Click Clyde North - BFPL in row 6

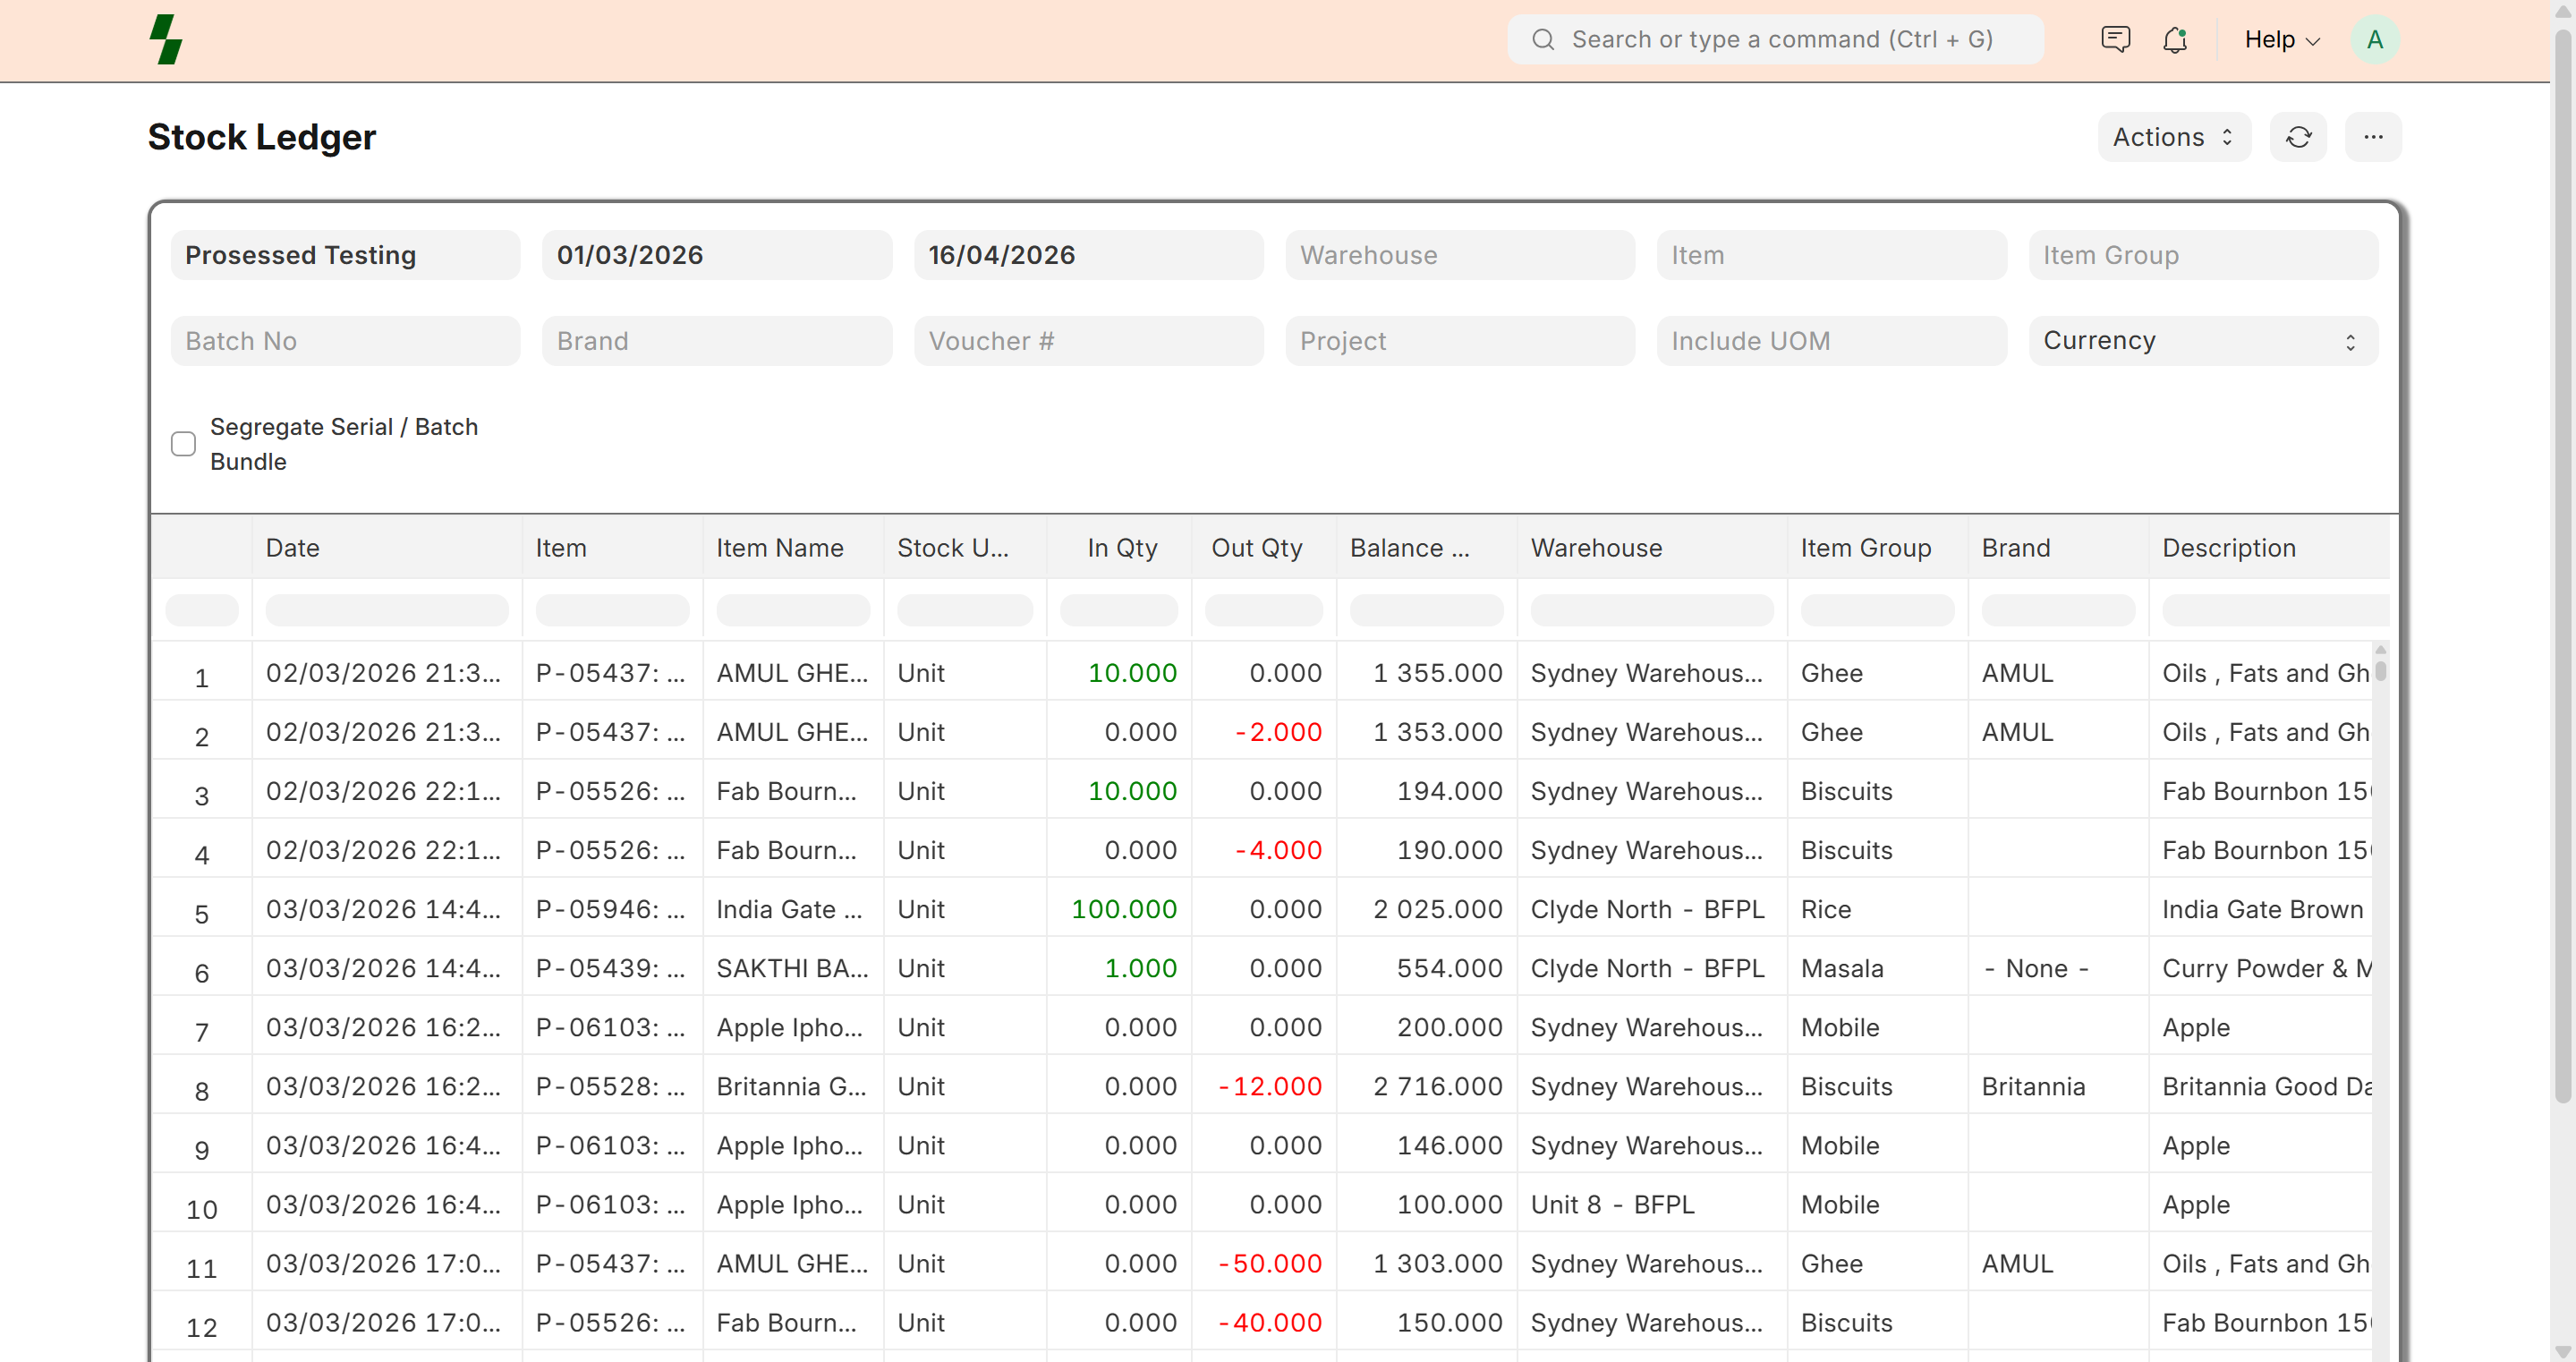tap(1646, 968)
